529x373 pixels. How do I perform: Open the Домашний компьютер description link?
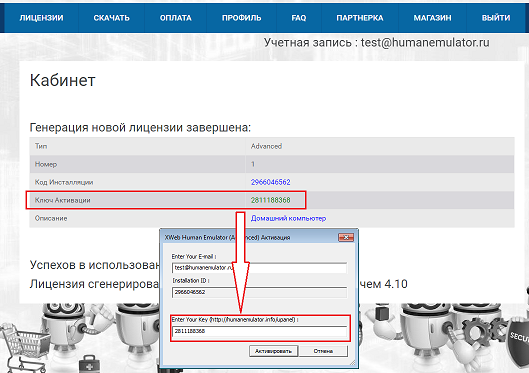click(288, 218)
